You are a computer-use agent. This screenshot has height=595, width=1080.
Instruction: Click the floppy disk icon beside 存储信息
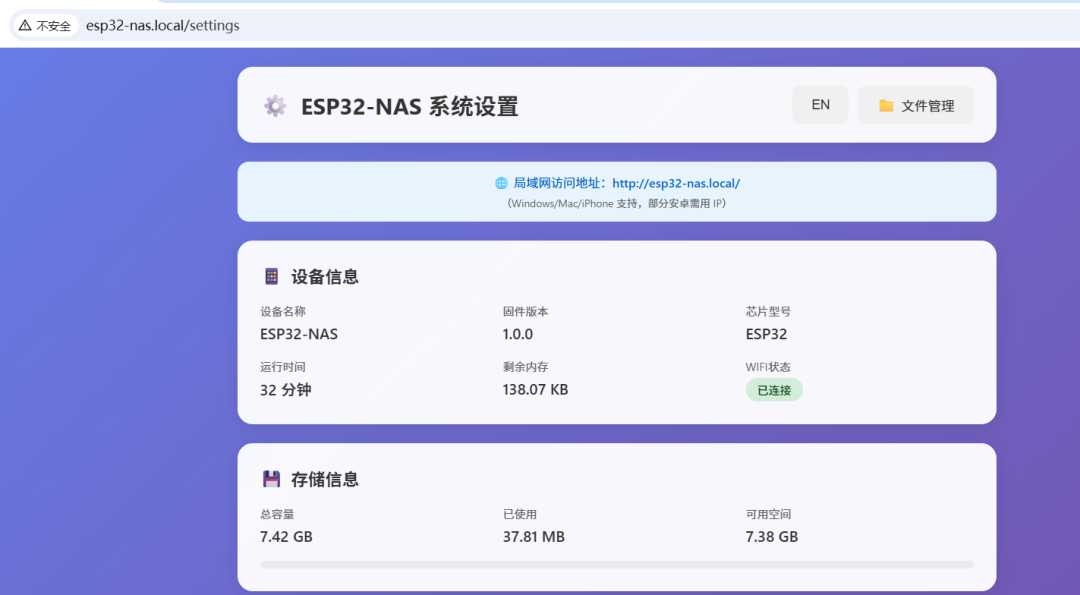click(271, 478)
